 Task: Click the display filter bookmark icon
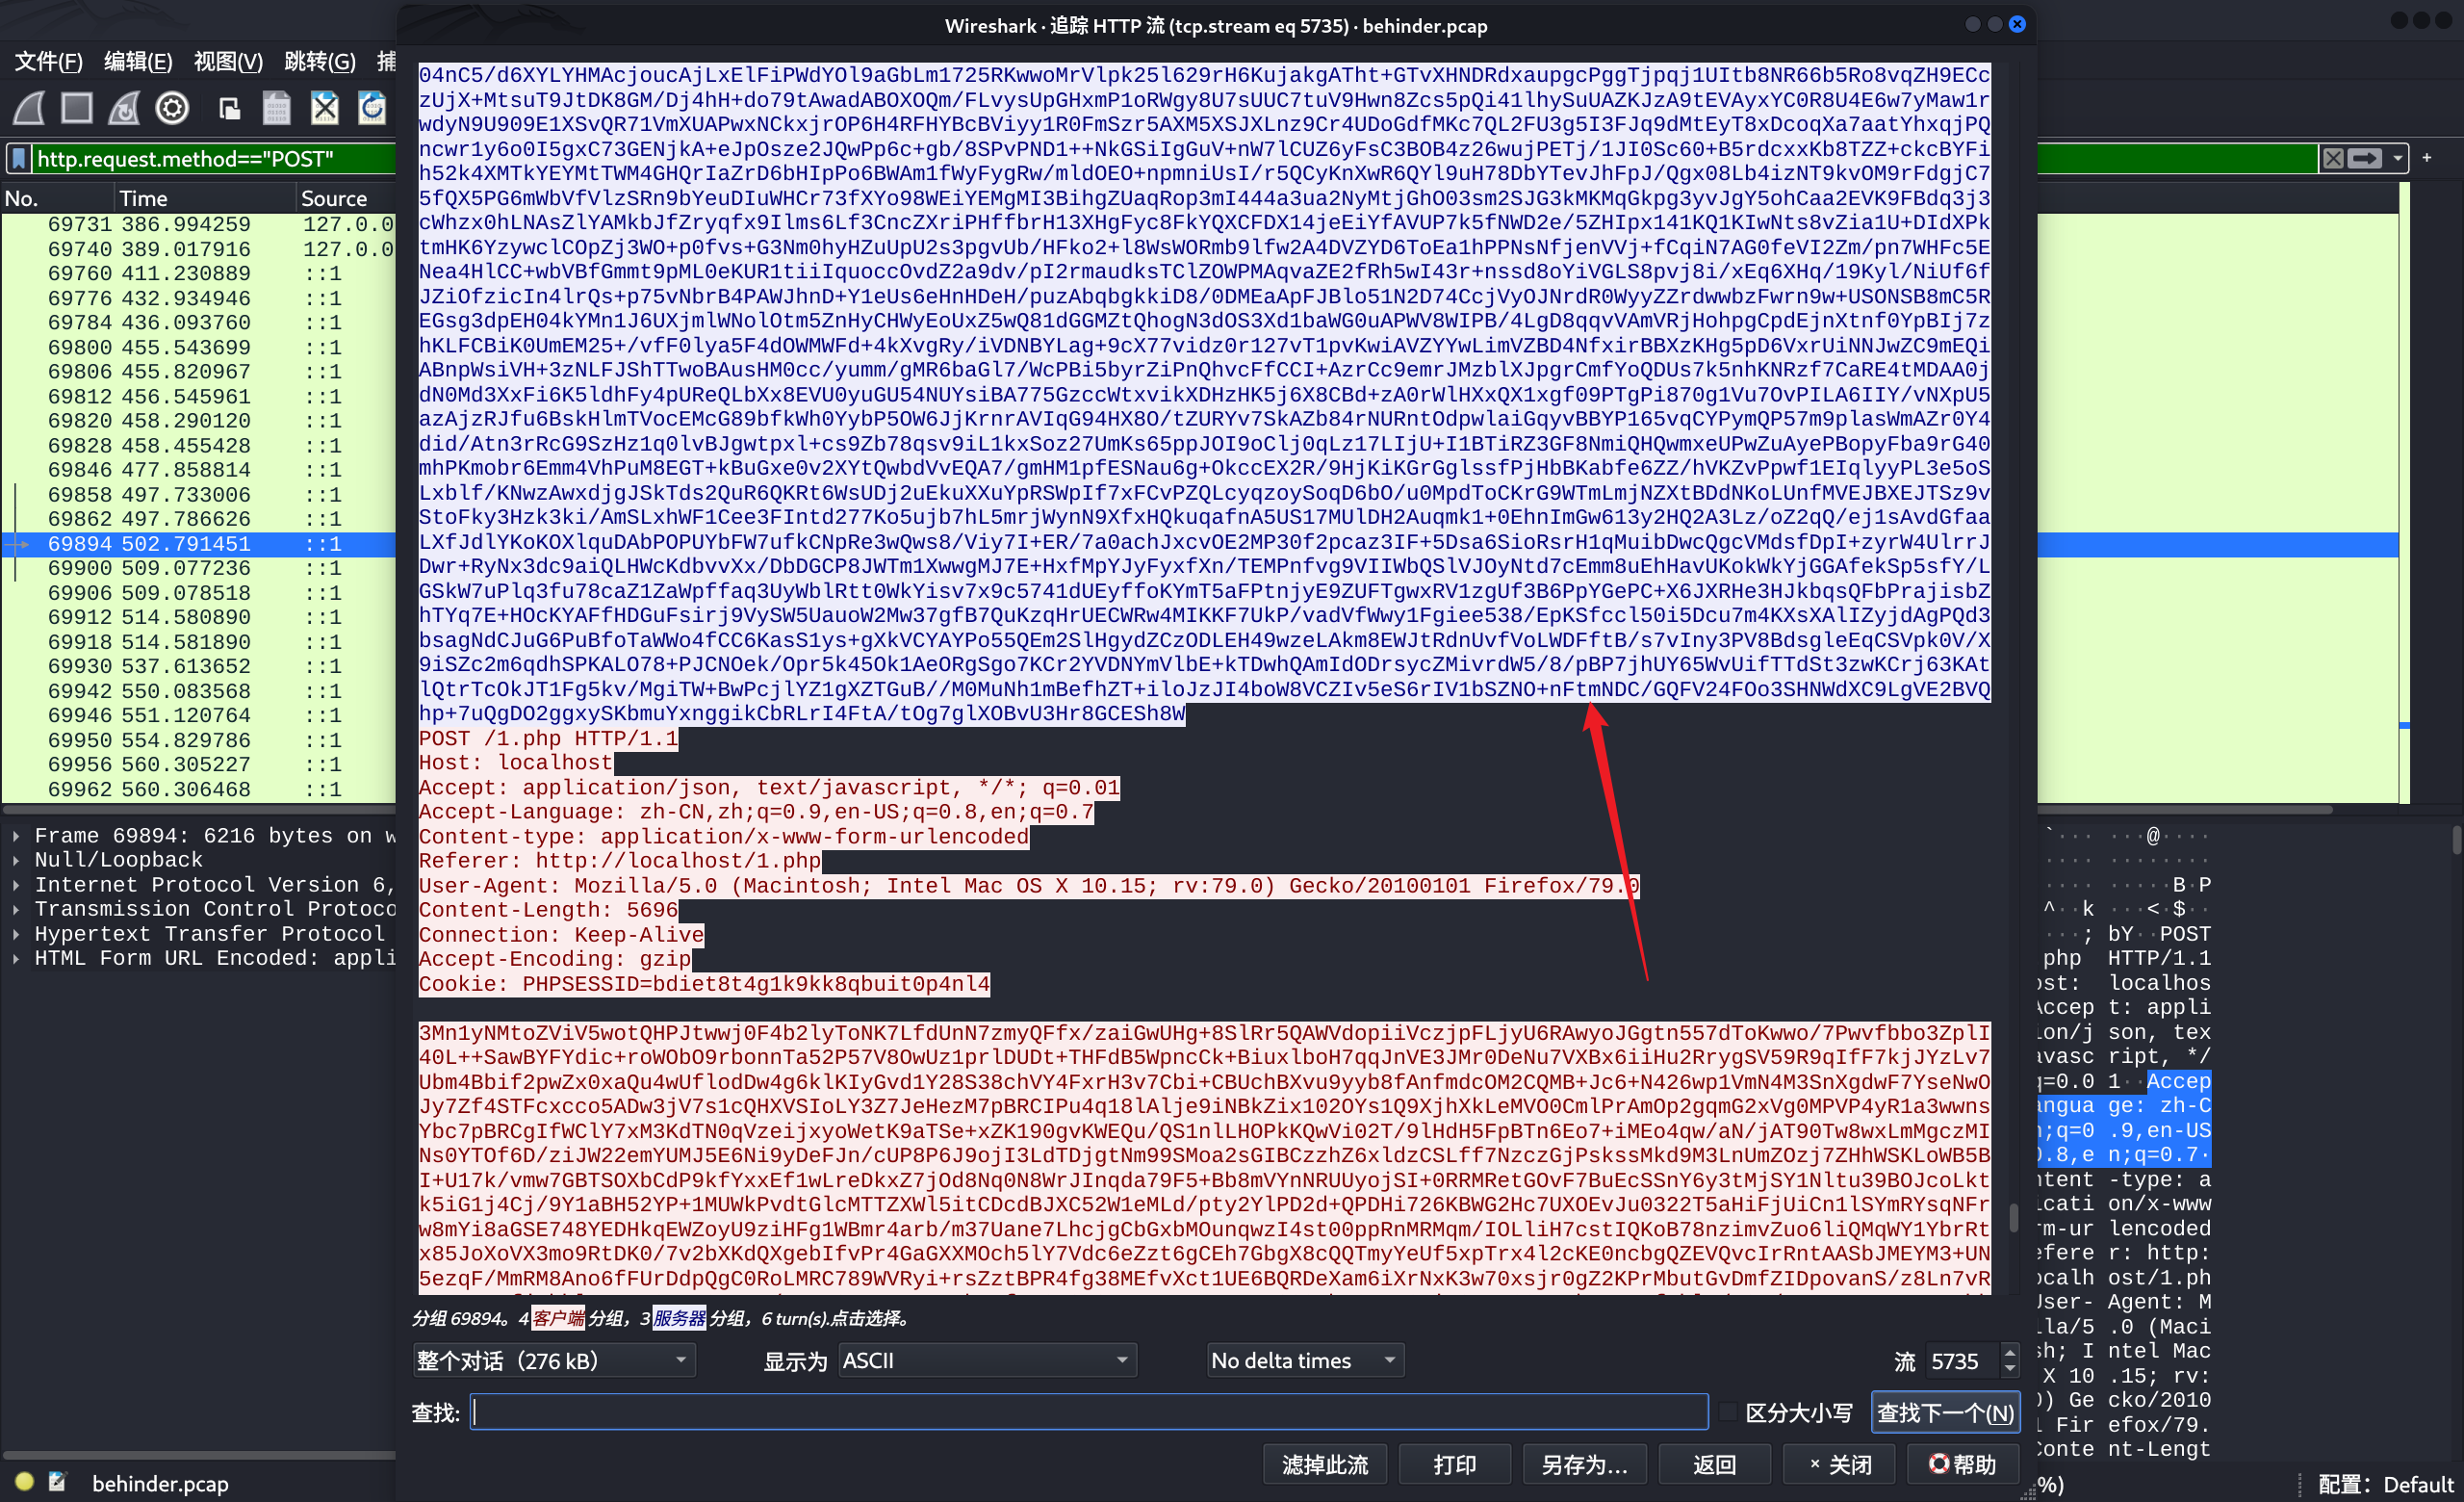[18, 159]
